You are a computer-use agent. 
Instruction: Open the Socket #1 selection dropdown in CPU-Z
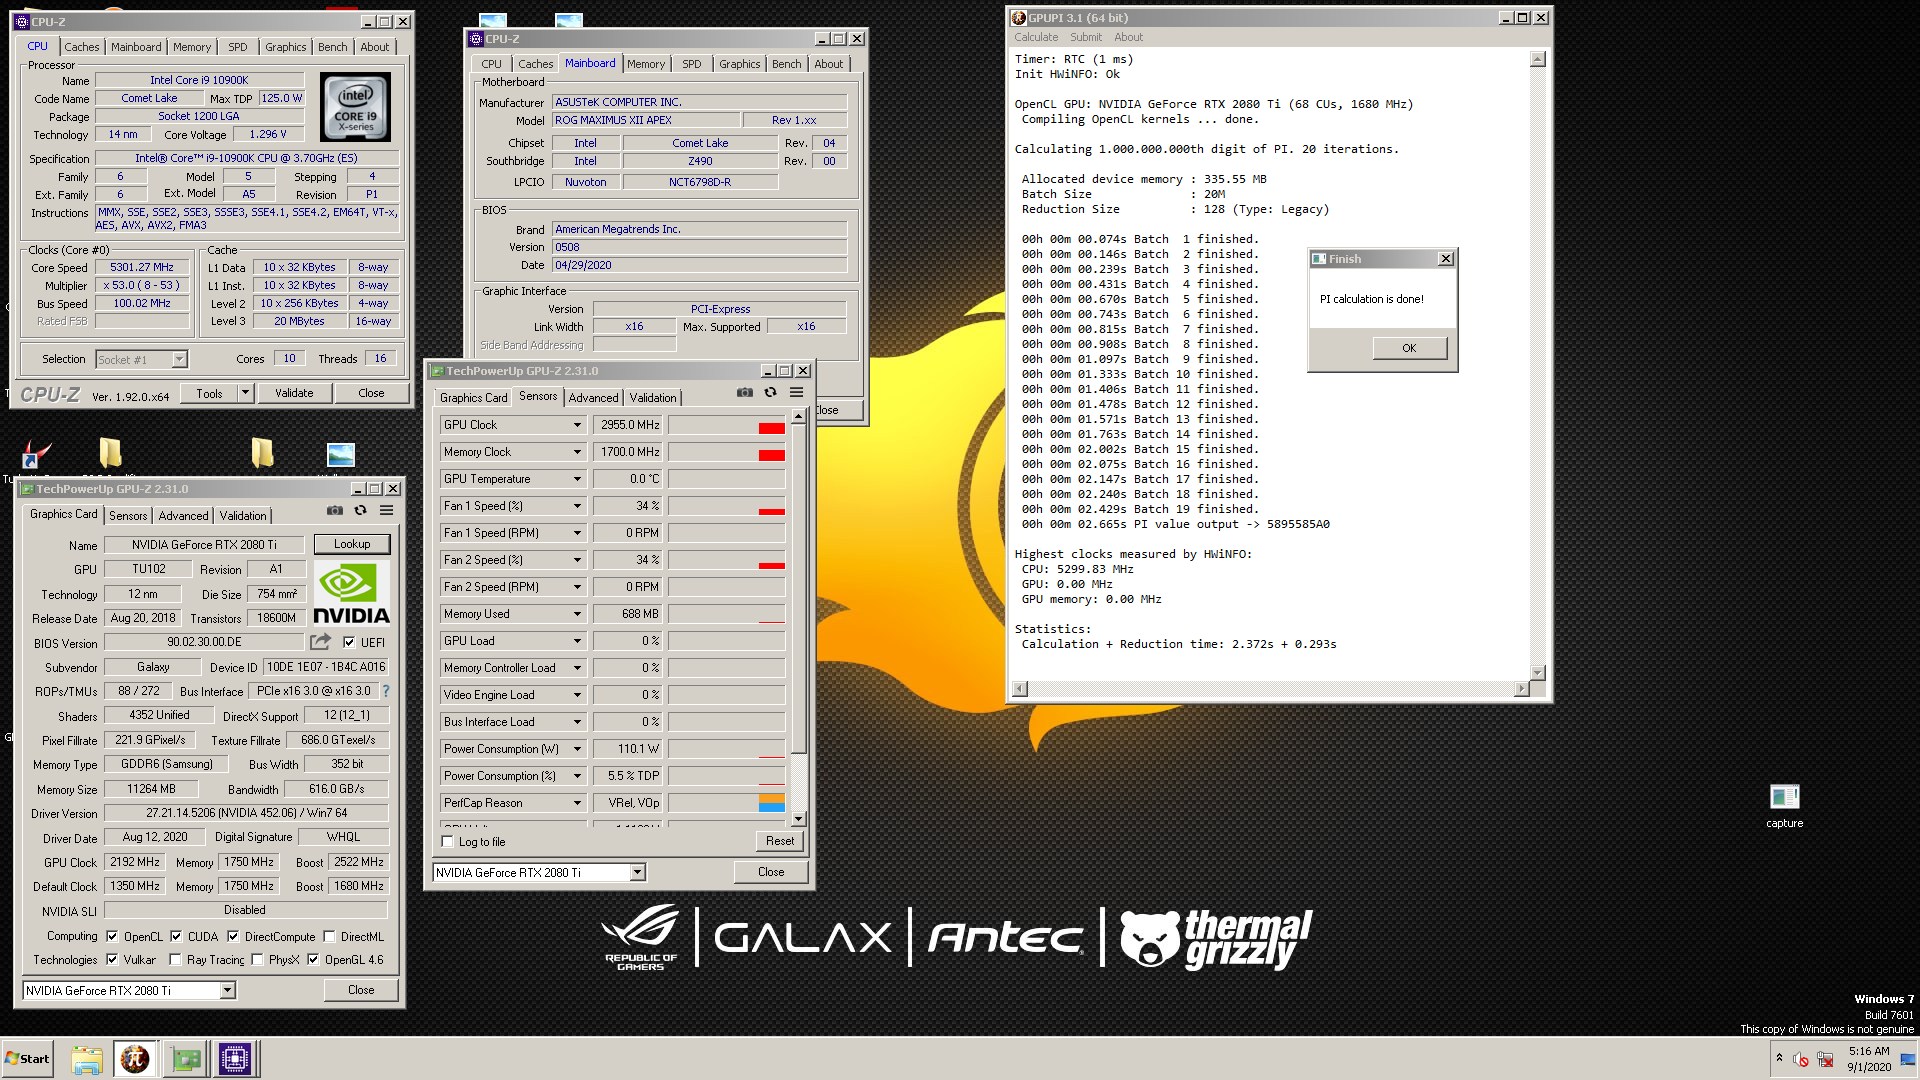point(179,360)
